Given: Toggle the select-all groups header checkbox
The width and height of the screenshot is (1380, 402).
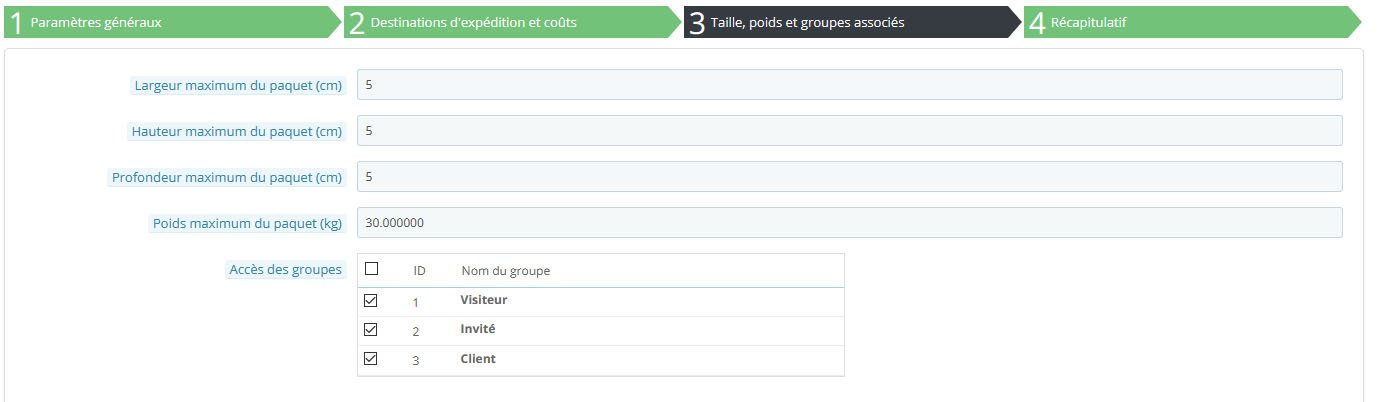Looking at the screenshot, I should point(371,268).
